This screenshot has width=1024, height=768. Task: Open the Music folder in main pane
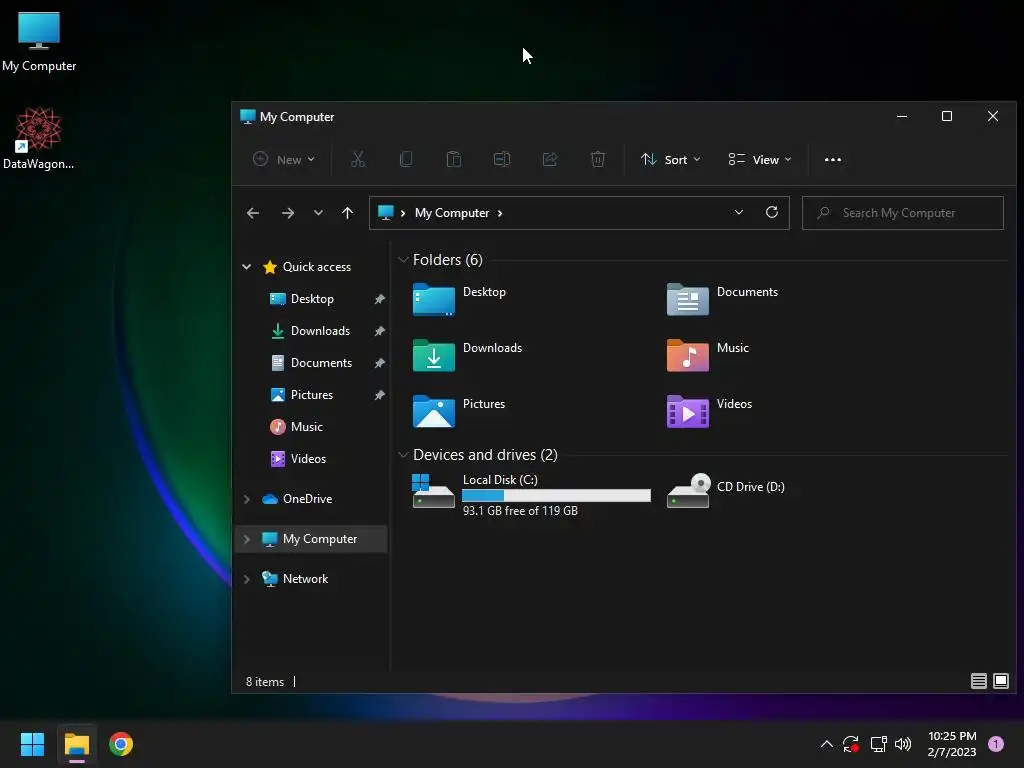pyautogui.click(x=708, y=355)
